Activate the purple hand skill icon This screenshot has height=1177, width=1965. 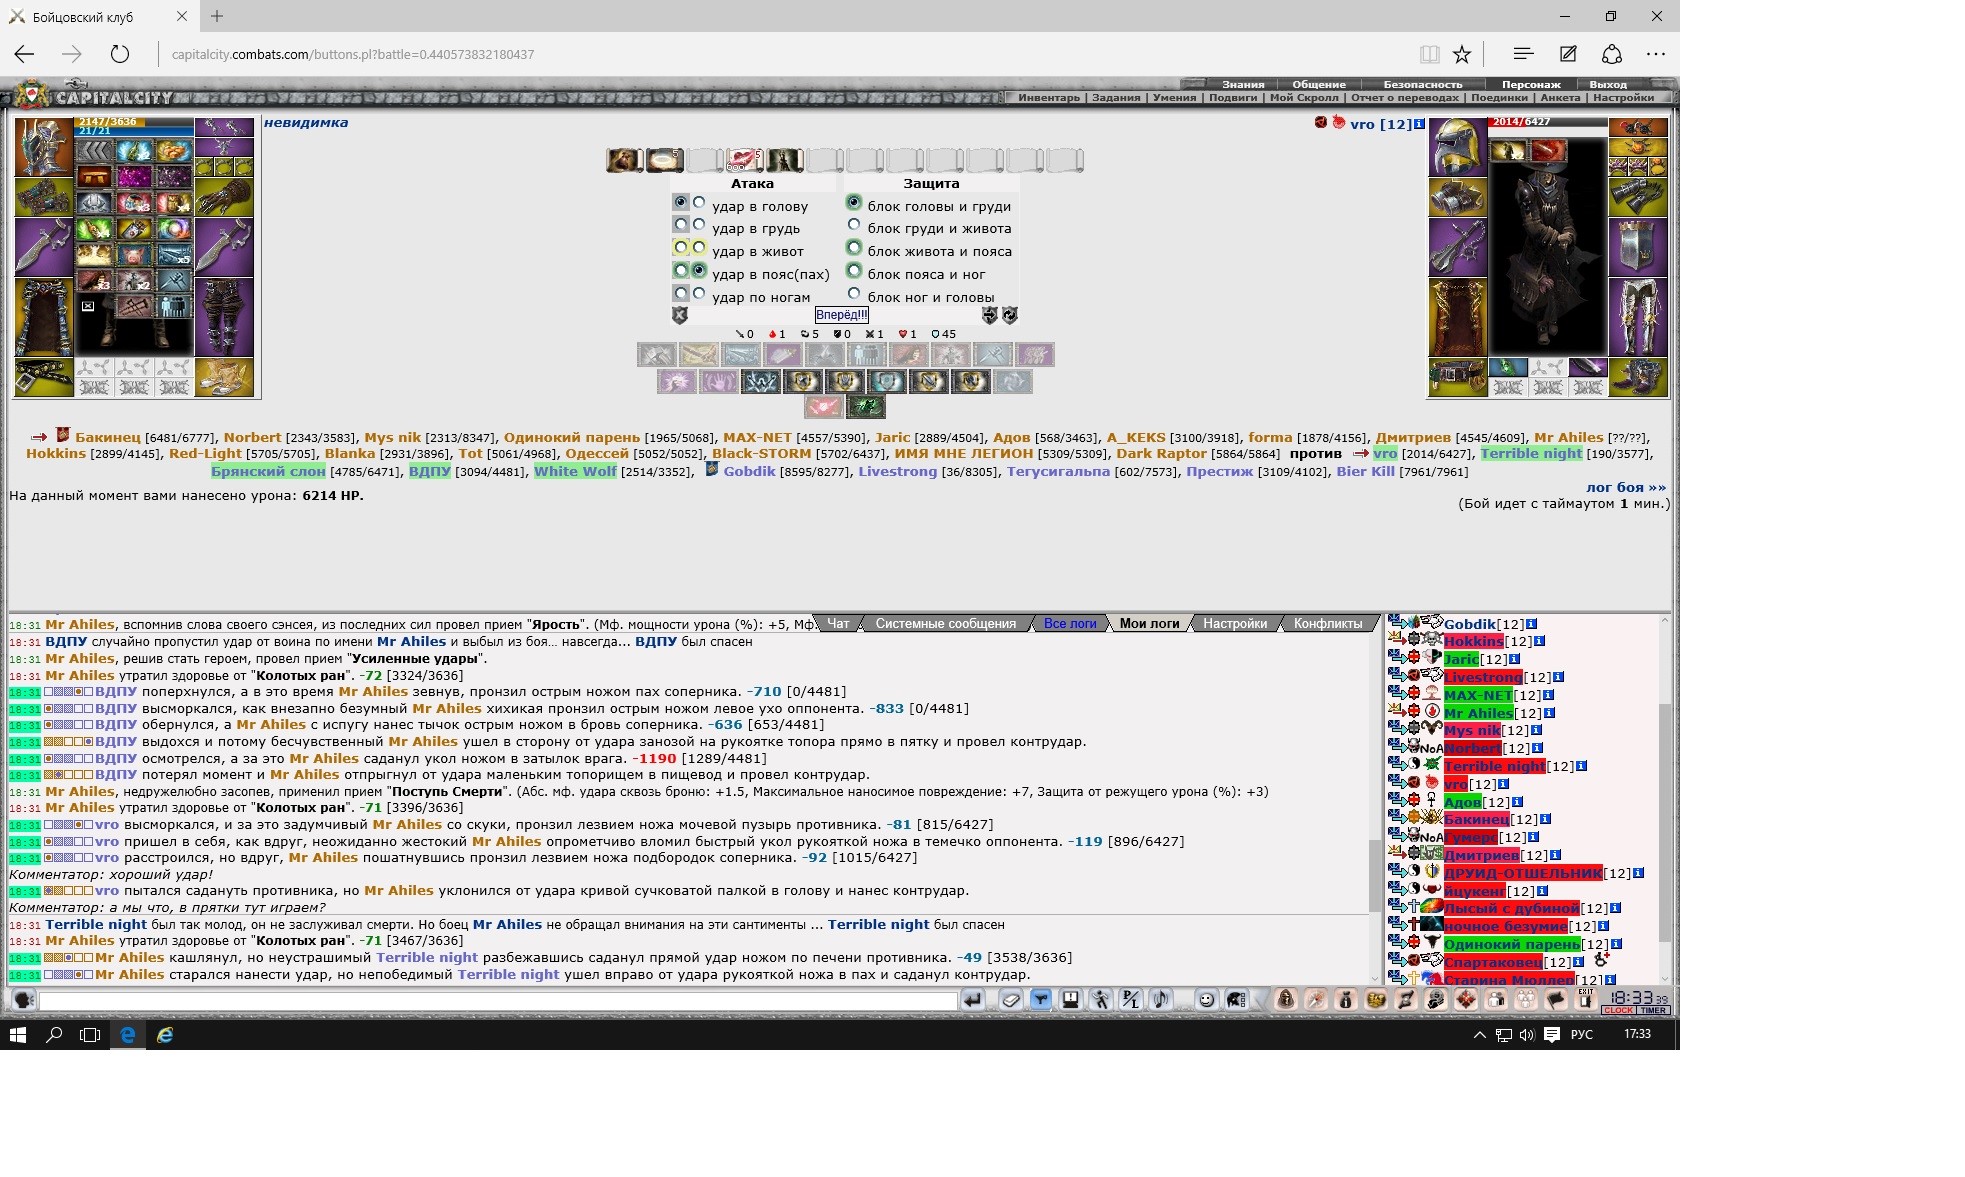[718, 381]
